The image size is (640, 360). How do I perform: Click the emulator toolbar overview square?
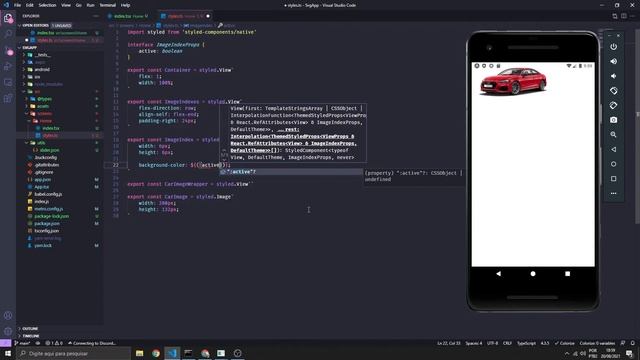(x=613, y=179)
